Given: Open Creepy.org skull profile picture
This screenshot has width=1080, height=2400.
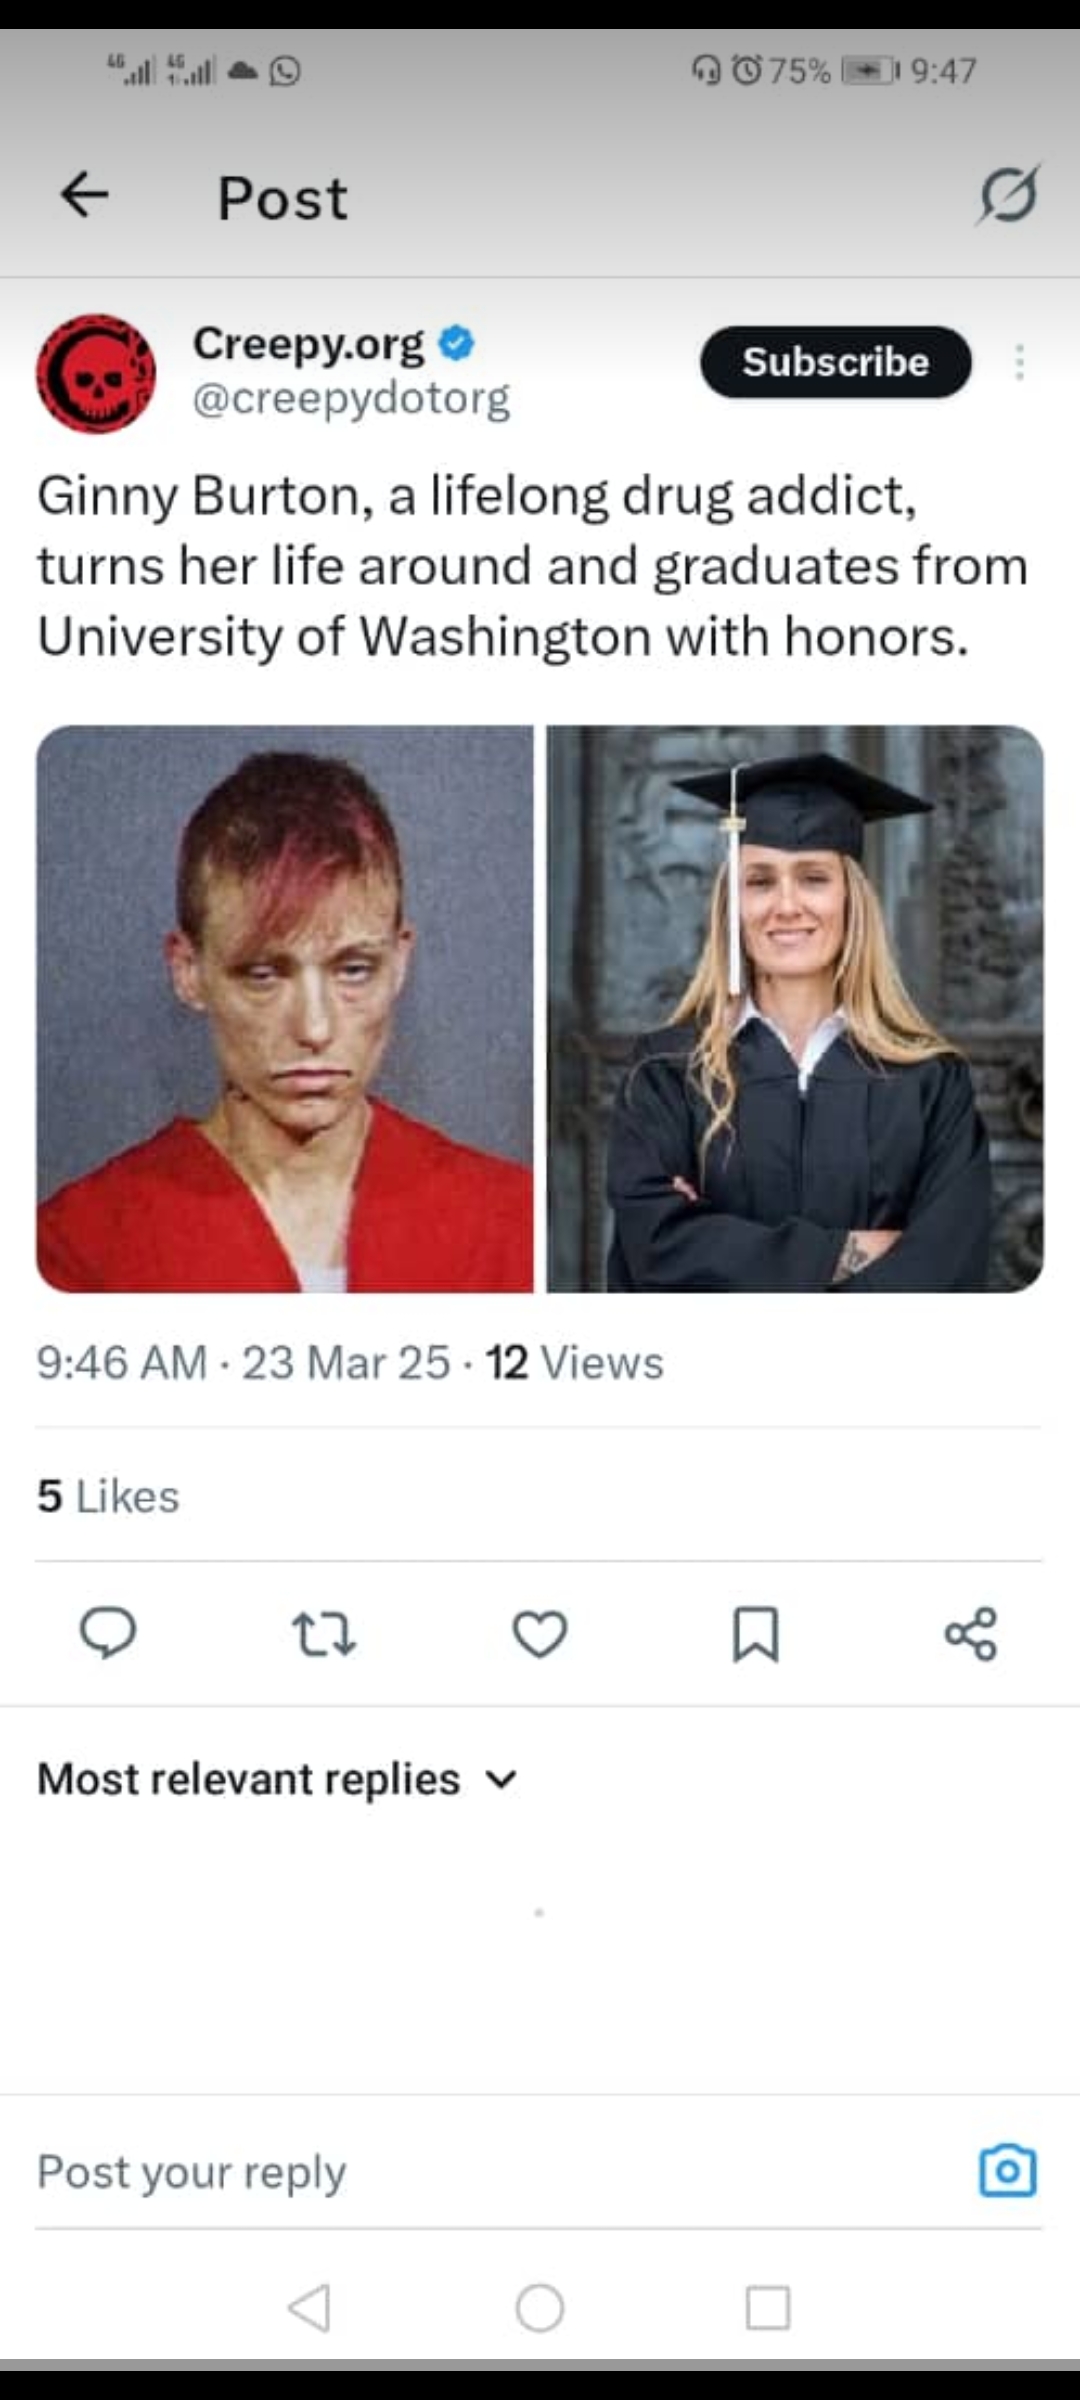Looking at the screenshot, I should point(96,373).
